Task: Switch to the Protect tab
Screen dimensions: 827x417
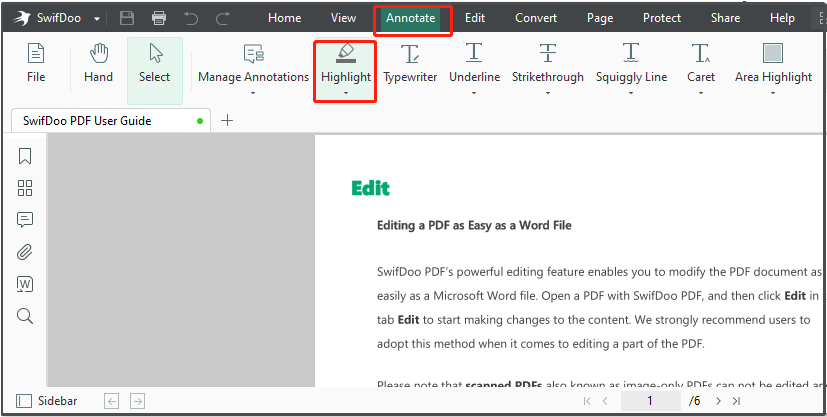Action: (x=662, y=18)
